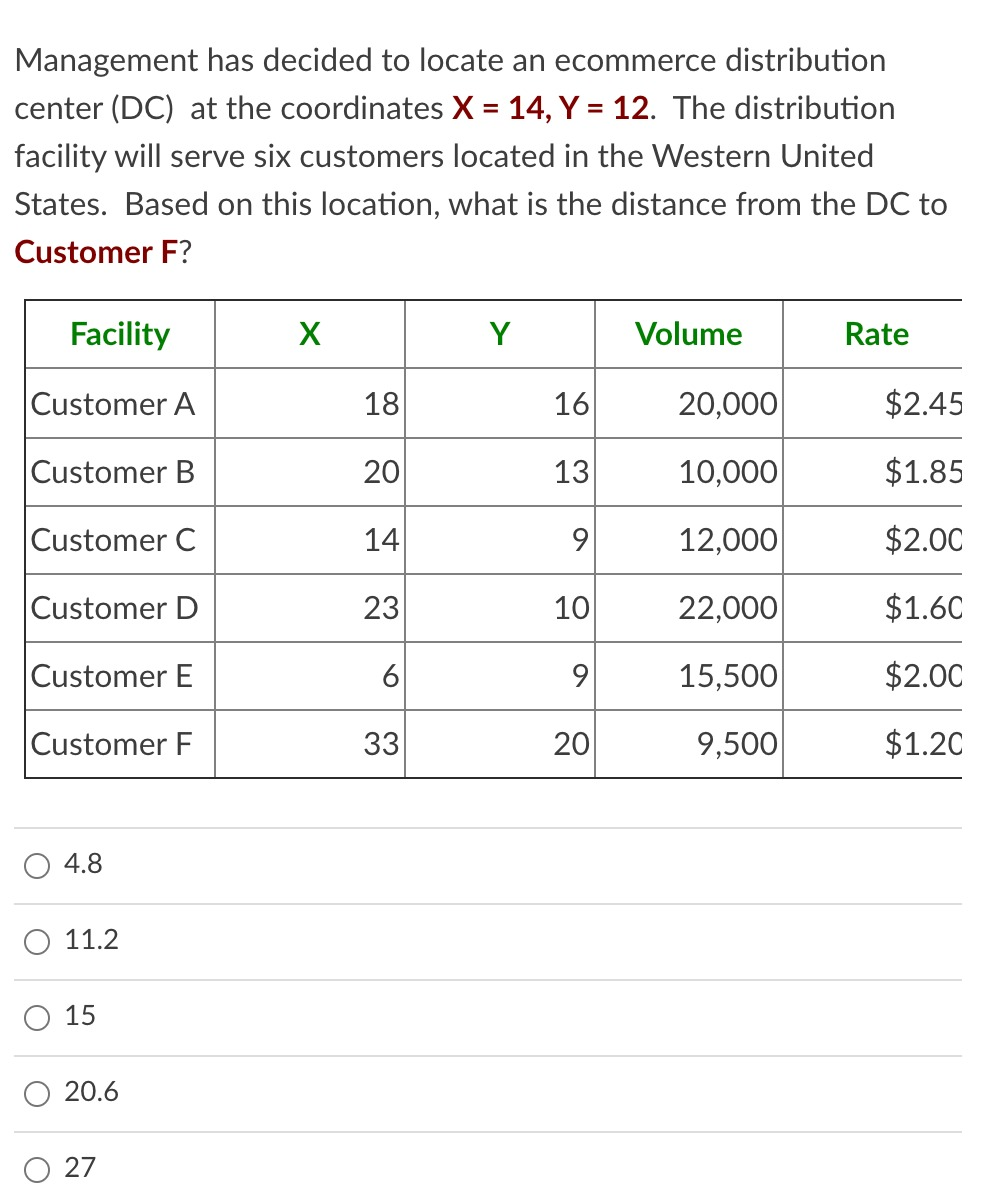The width and height of the screenshot is (989, 1198).
Task: Click Customer F's X value 33
Action: pyautogui.click(x=381, y=743)
